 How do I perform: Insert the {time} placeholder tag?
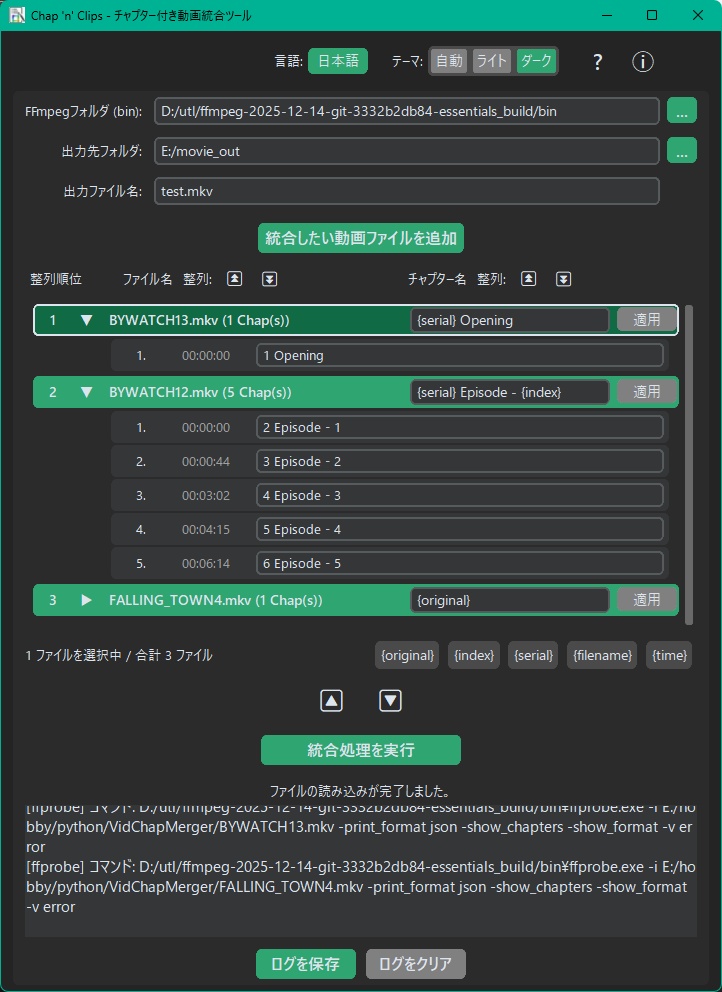669,655
